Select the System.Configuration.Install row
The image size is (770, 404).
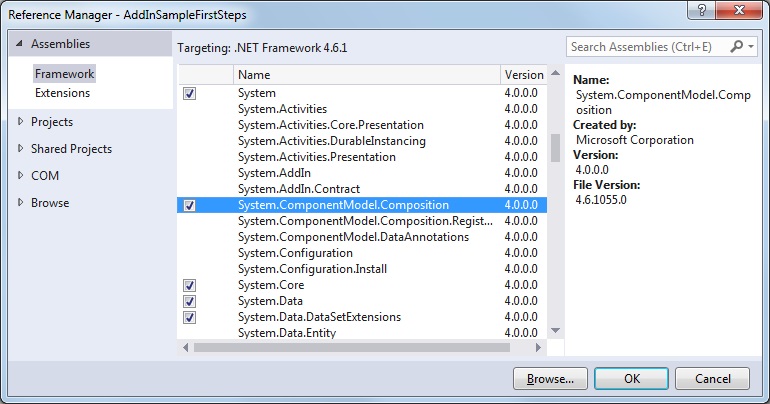362,269
